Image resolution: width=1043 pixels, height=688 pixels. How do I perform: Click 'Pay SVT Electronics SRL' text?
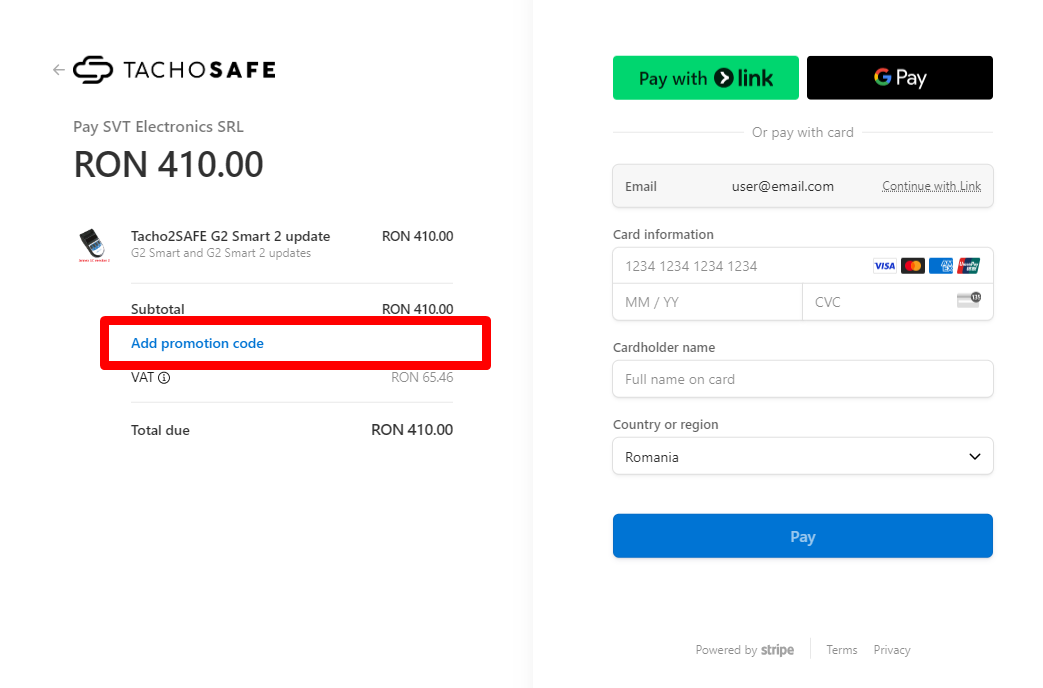[x=158, y=127]
